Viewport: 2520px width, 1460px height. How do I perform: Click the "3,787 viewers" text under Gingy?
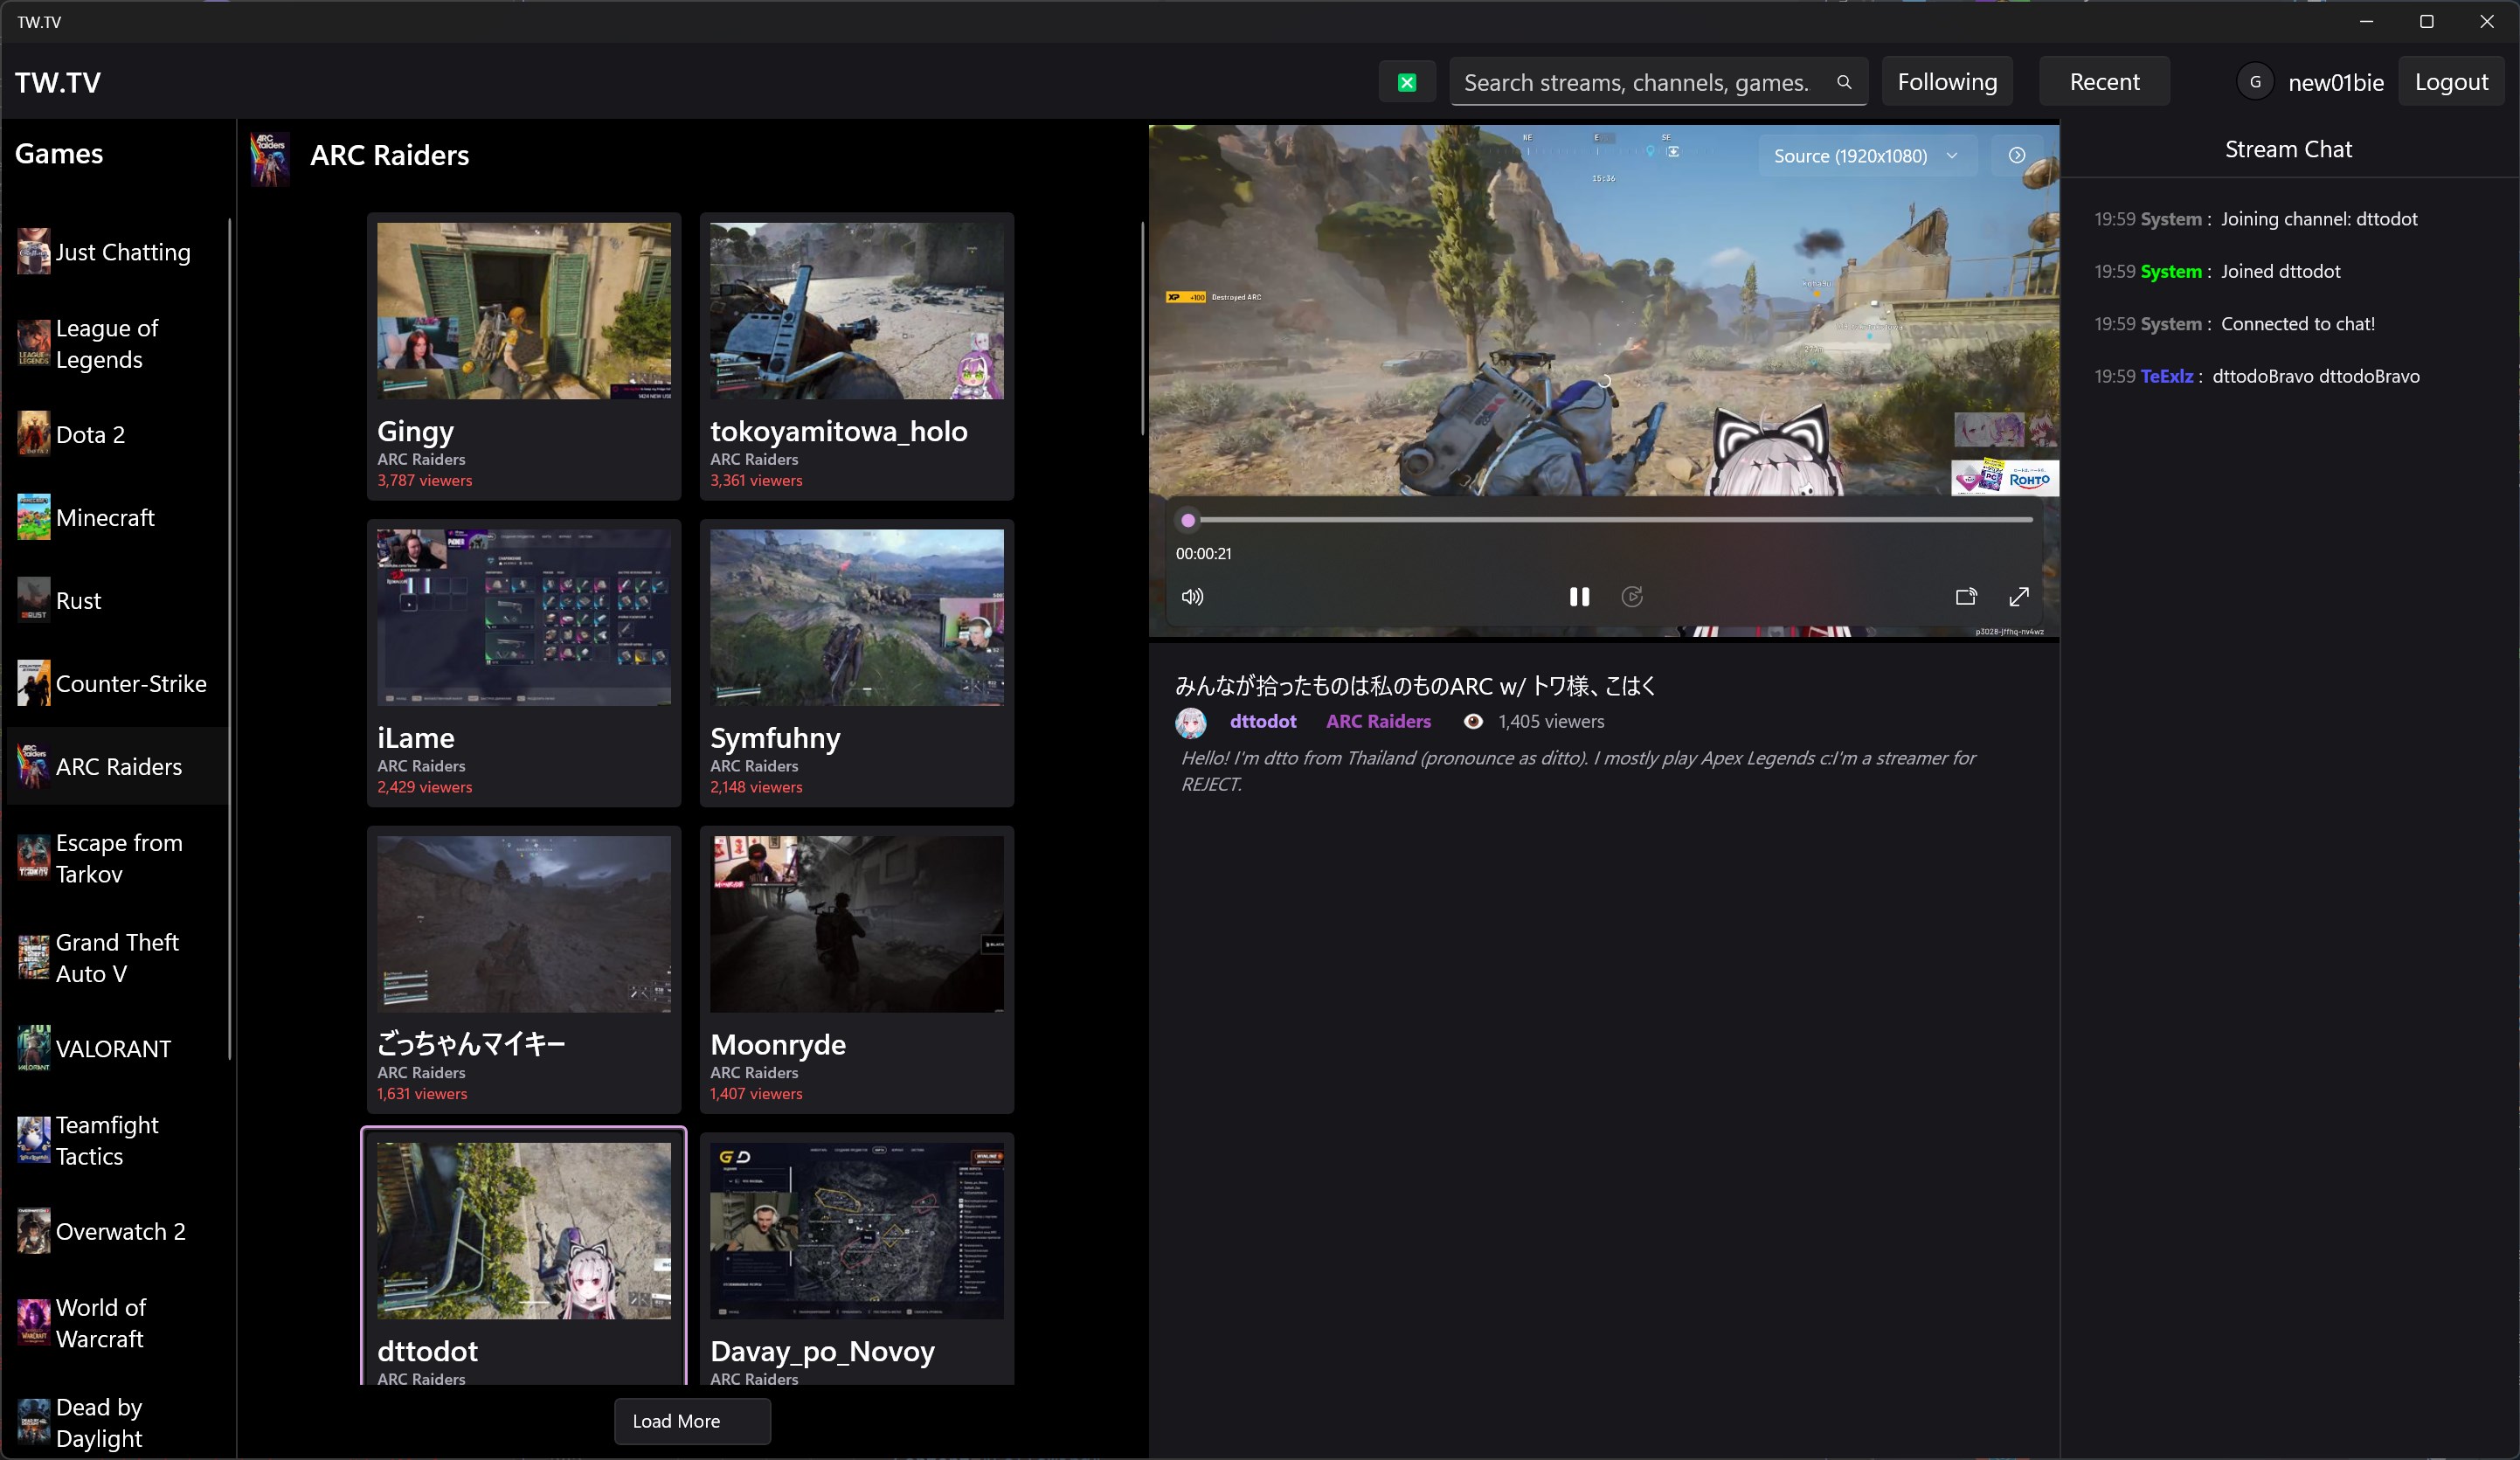click(425, 480)
